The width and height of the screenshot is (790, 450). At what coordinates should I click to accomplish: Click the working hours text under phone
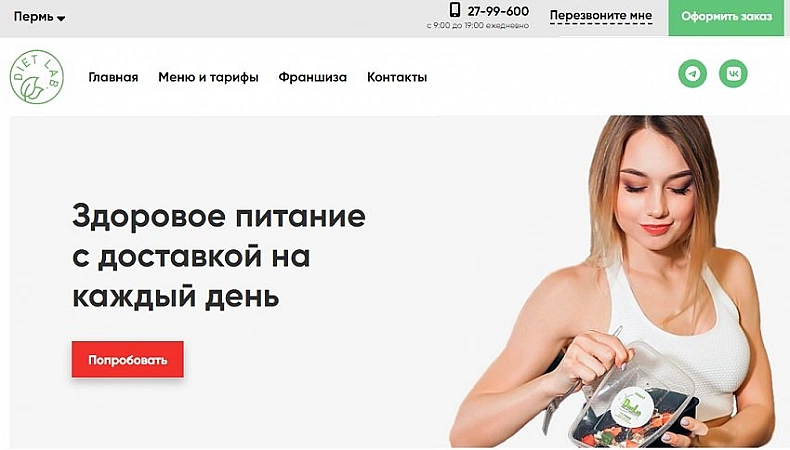pos(478,25)
